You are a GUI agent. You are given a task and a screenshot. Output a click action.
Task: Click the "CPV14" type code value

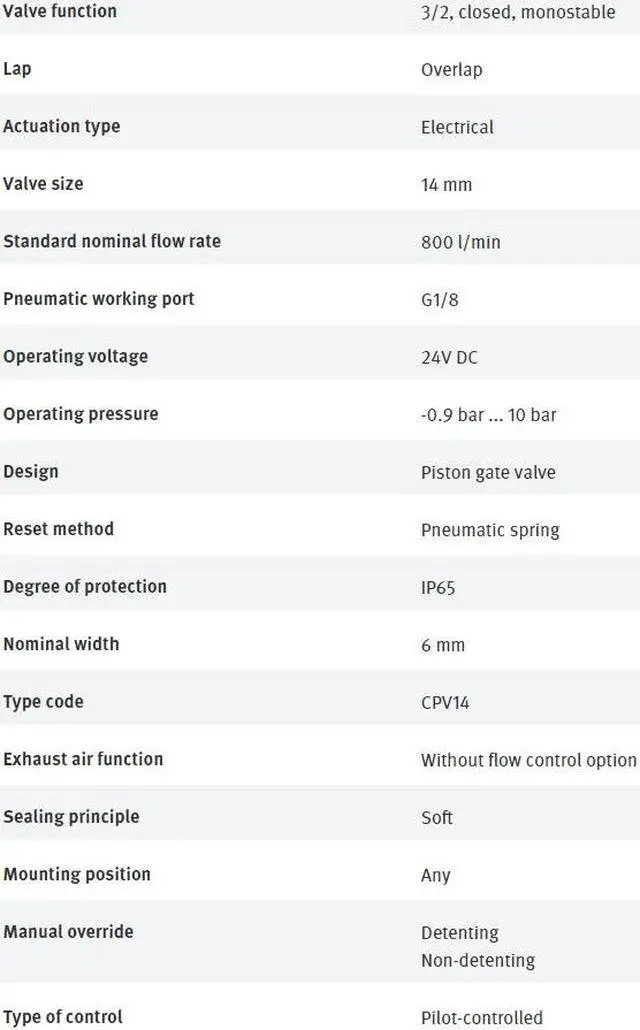click(445, 702)
